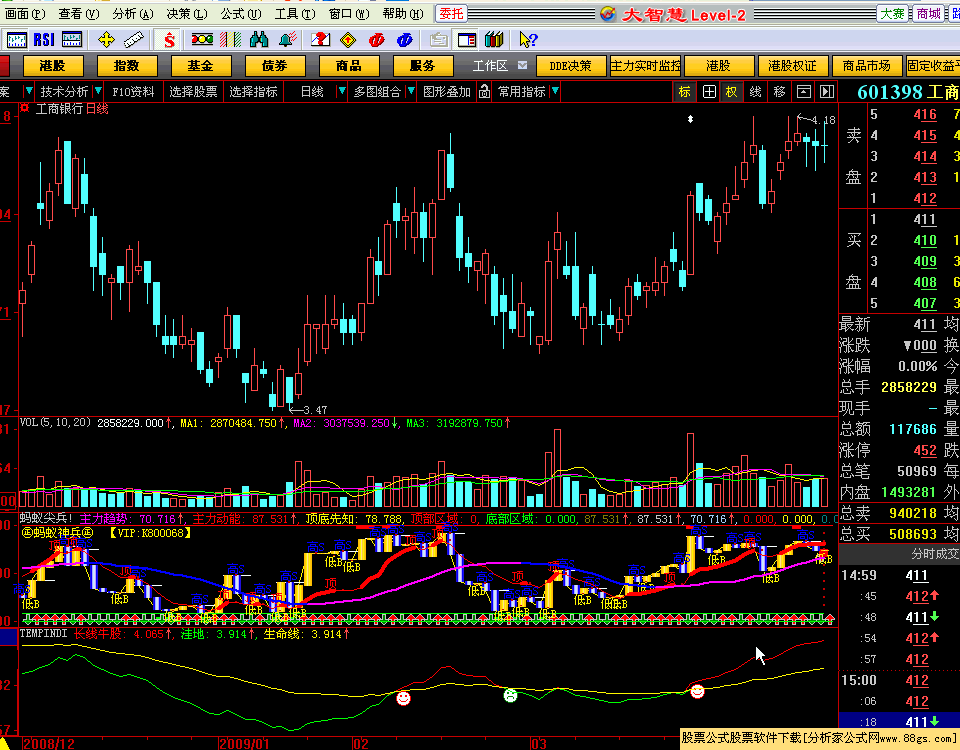Image resolution: width=960 pixels, height=750 pixels.
Task: Select the ruler measuring tool
Action: 133,40
